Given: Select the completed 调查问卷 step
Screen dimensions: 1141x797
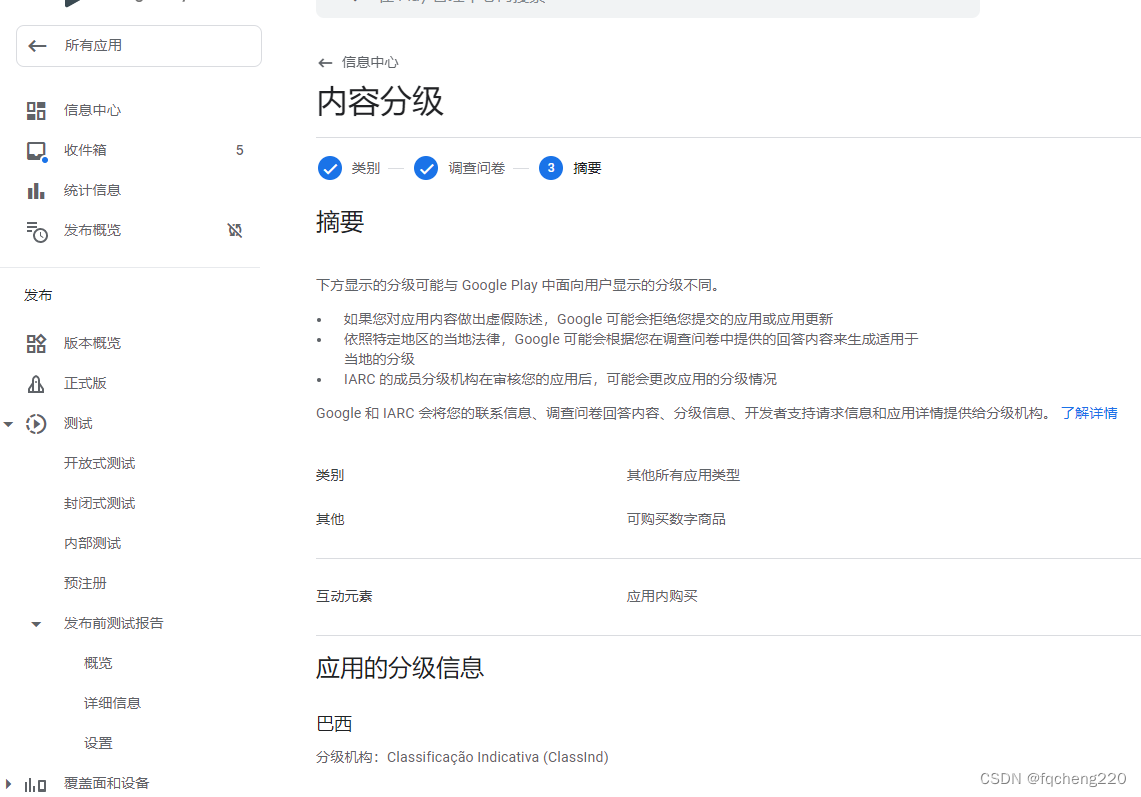Looking at the screenshot, I should click(x=426, y=168).
